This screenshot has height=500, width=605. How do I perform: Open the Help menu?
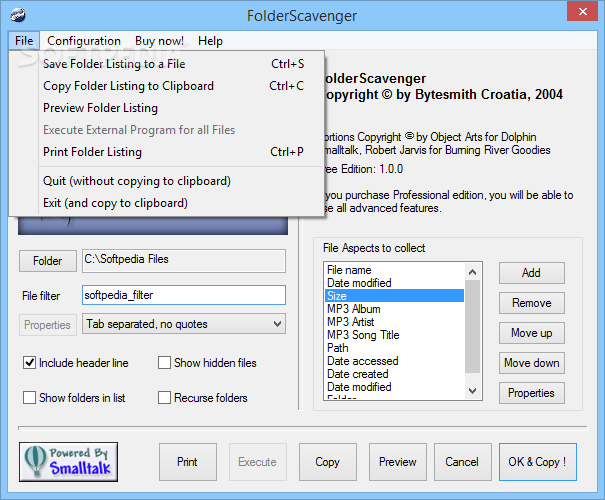pos(210,41)
